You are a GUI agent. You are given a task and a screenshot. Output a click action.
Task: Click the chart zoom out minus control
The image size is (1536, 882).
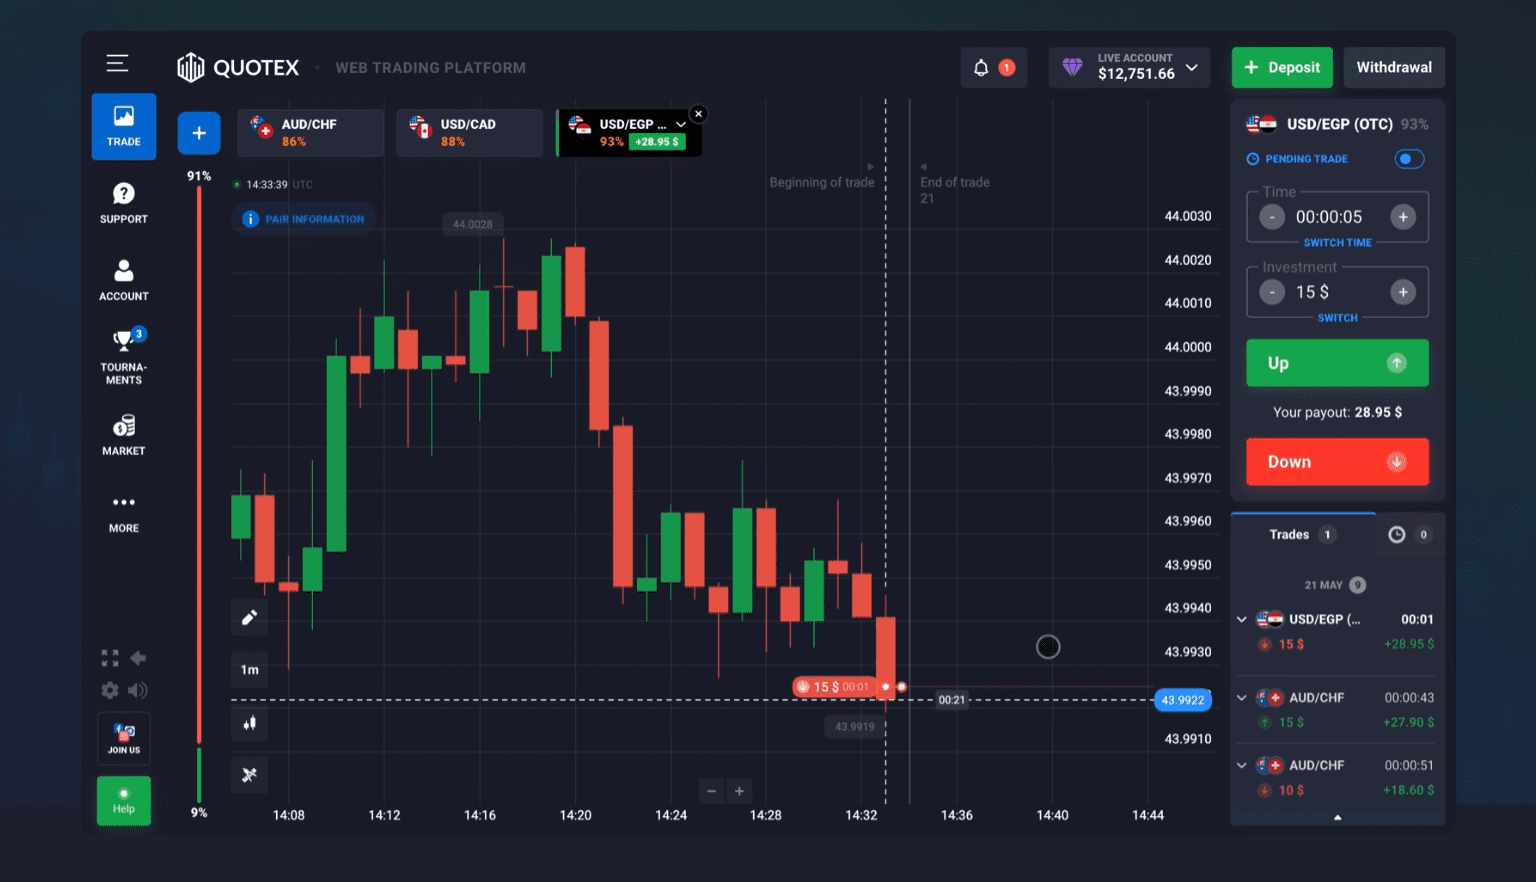coord(712,791)
